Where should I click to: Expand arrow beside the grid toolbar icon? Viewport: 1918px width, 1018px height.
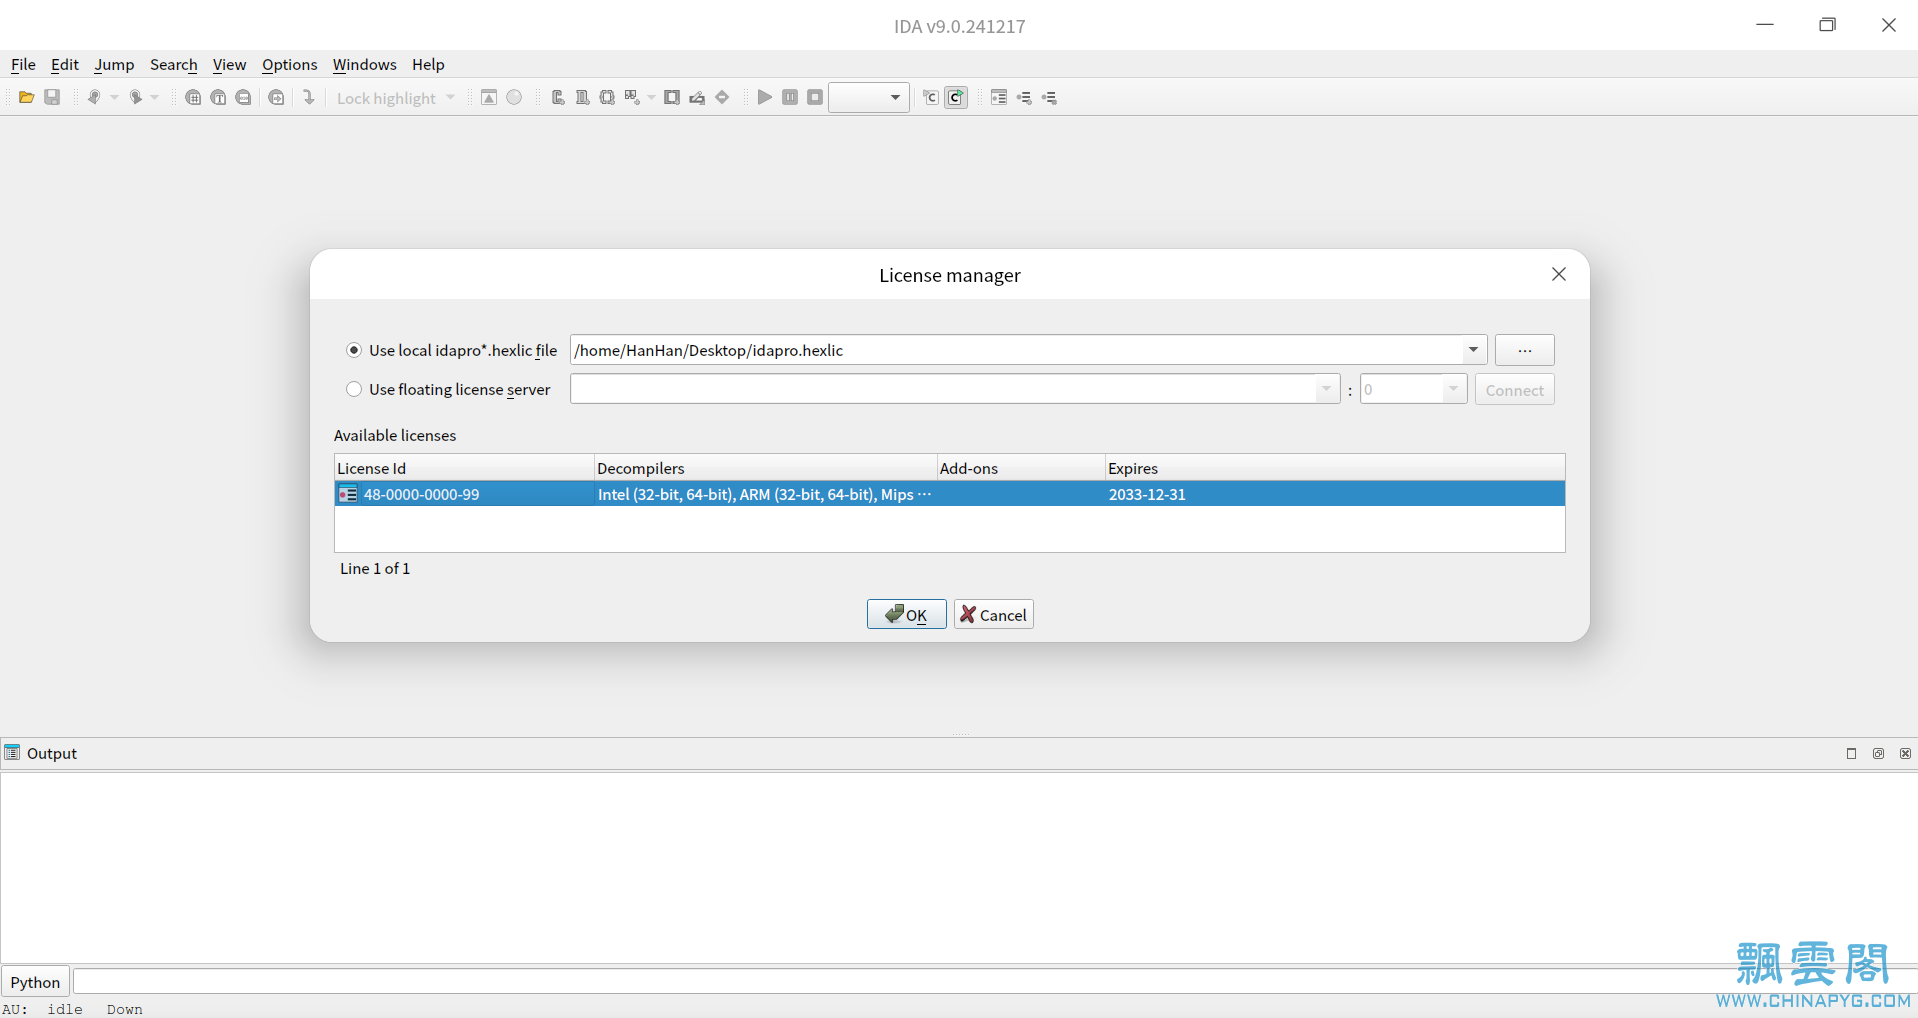click(x=651, y=97)
